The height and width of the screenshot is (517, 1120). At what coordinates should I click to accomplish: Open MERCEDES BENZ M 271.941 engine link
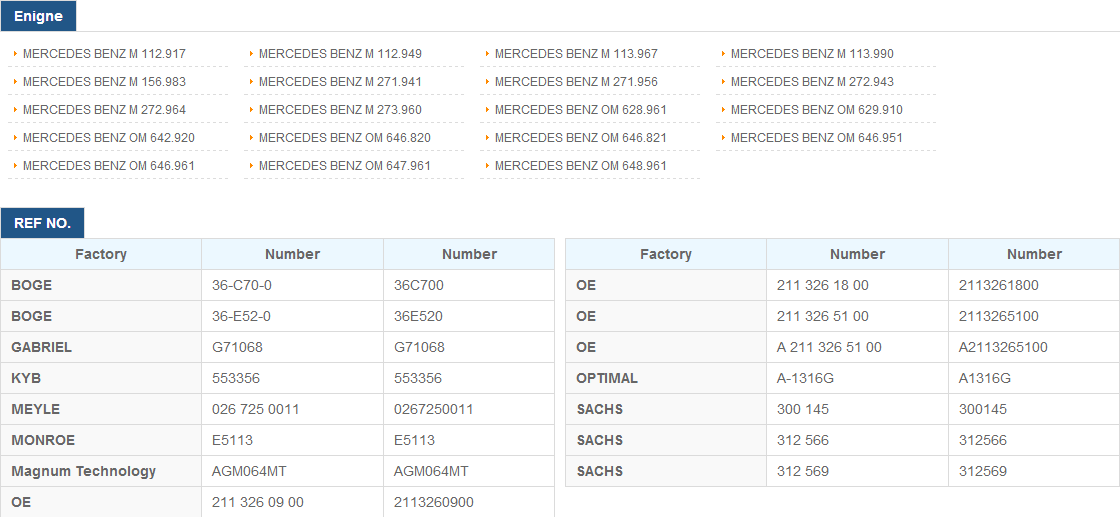340,81
